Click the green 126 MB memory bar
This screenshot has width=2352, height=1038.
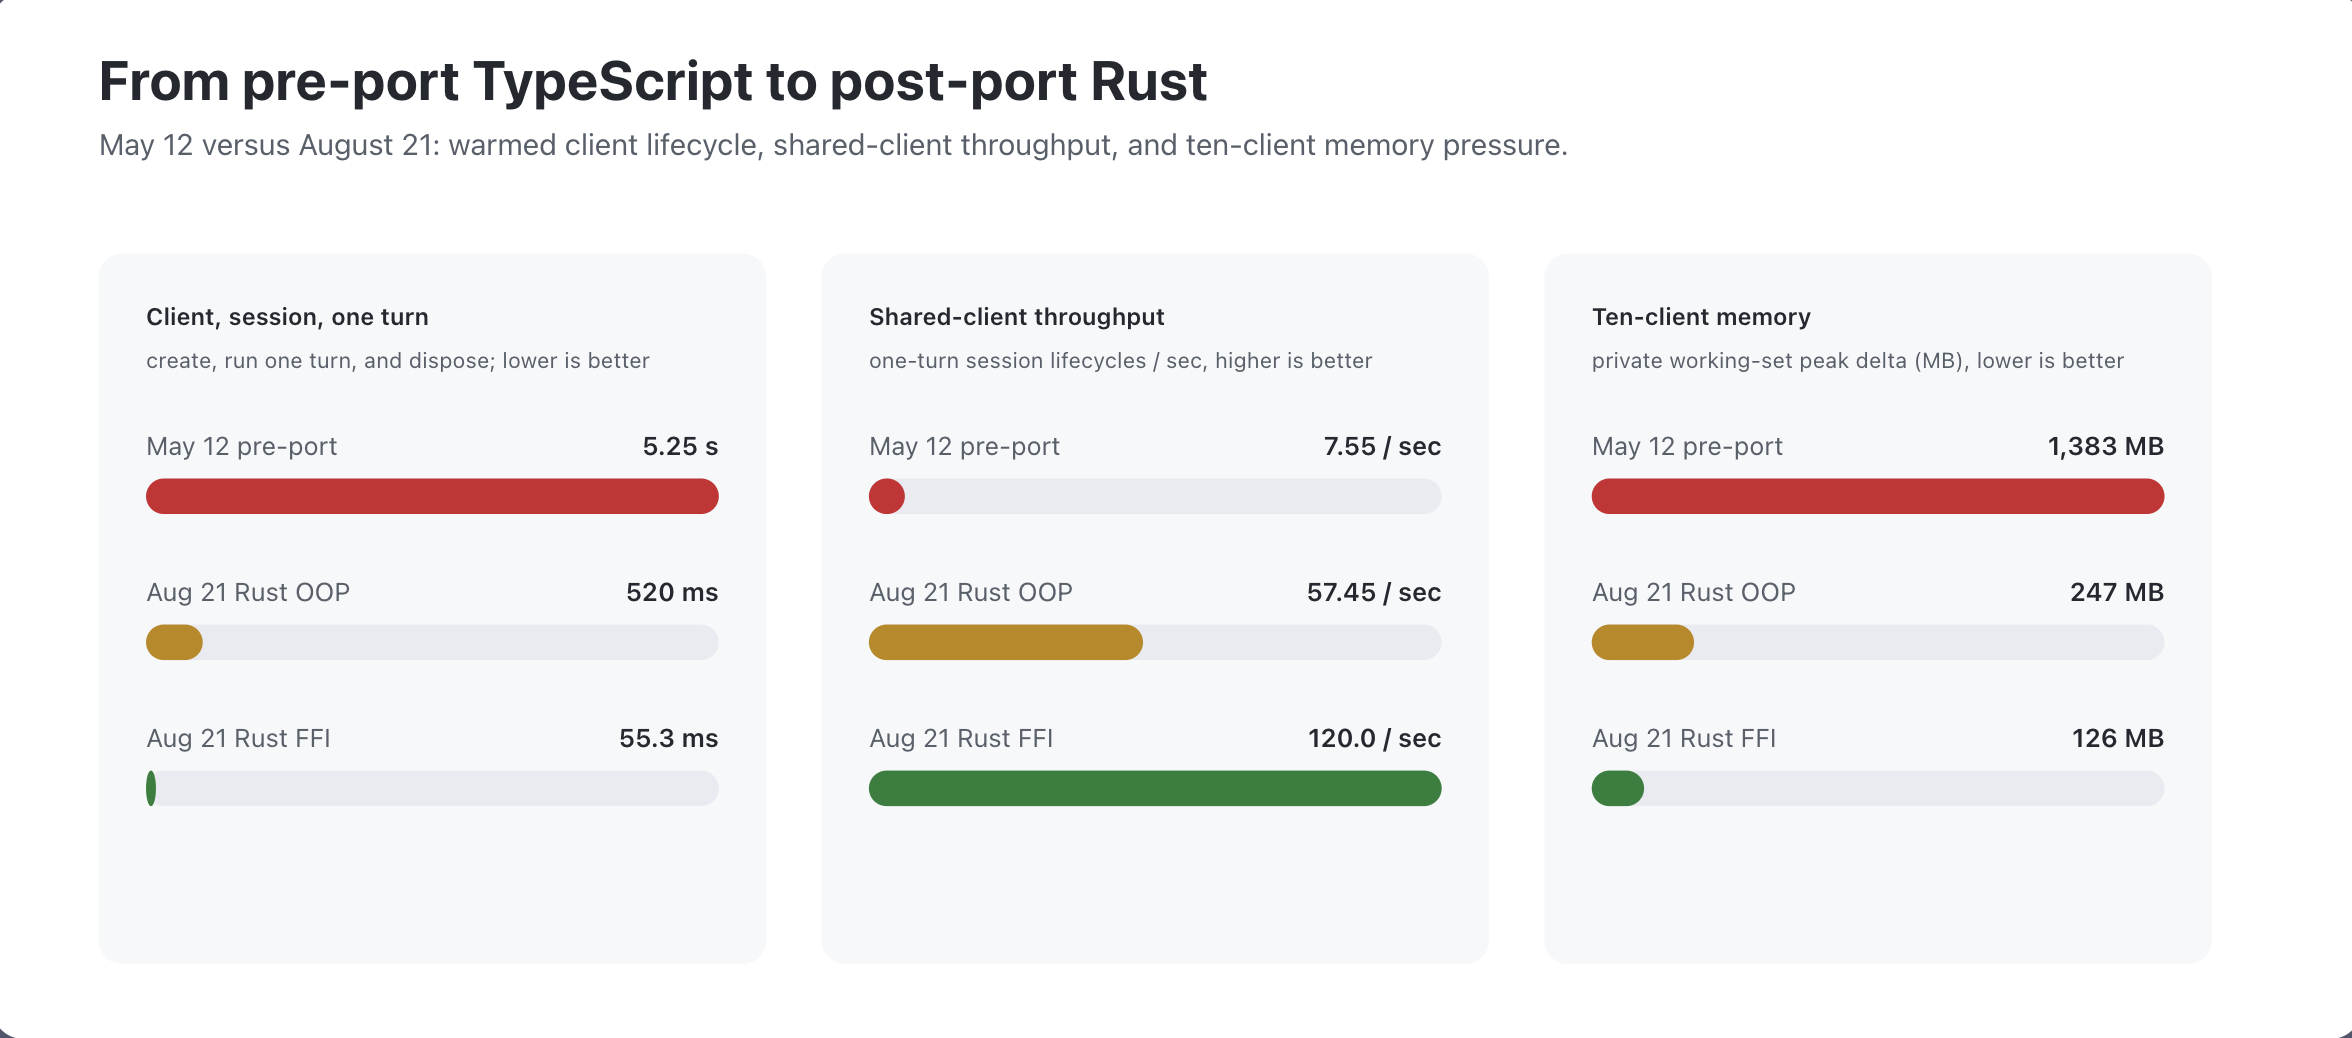1618,788
